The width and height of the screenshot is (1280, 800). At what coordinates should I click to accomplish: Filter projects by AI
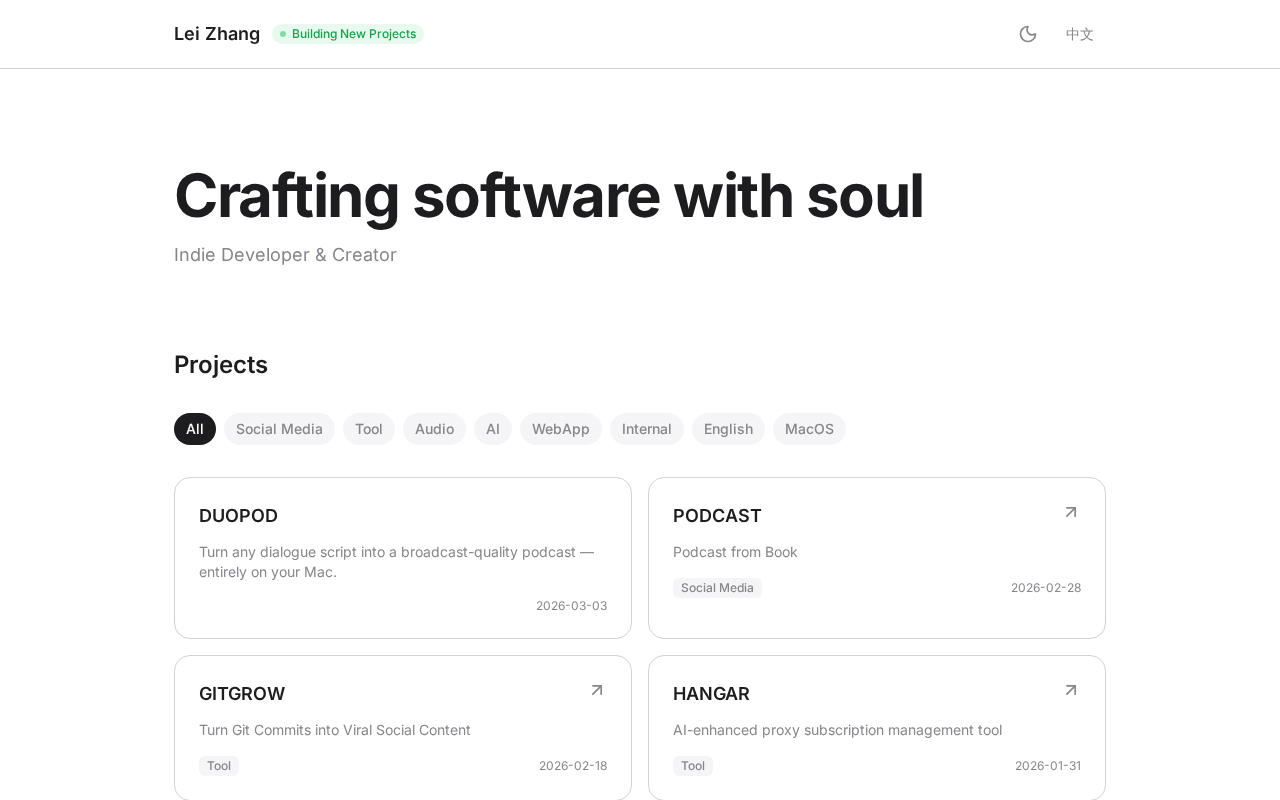click(493, 429)
